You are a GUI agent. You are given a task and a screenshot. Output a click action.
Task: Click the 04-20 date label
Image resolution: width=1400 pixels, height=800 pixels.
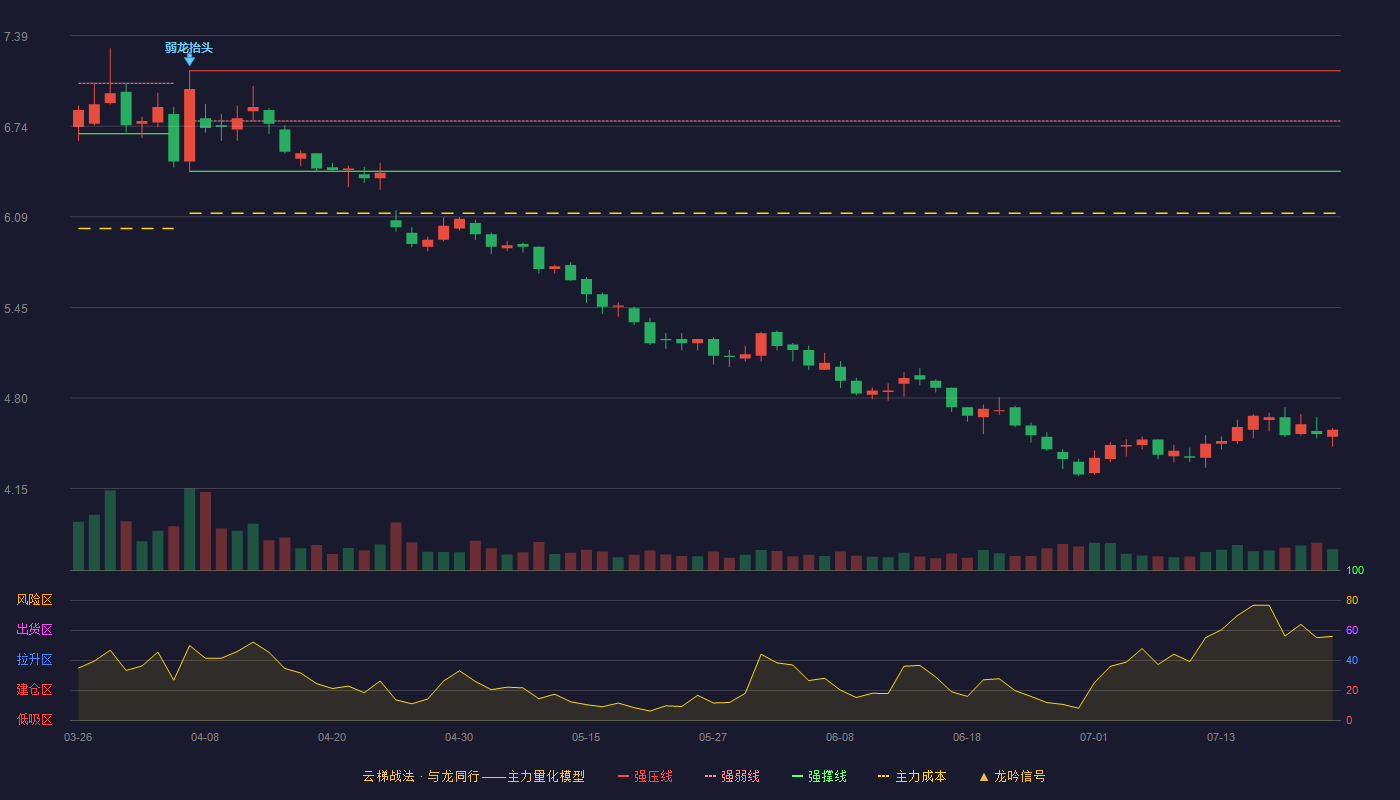click(x=332, y=737)
